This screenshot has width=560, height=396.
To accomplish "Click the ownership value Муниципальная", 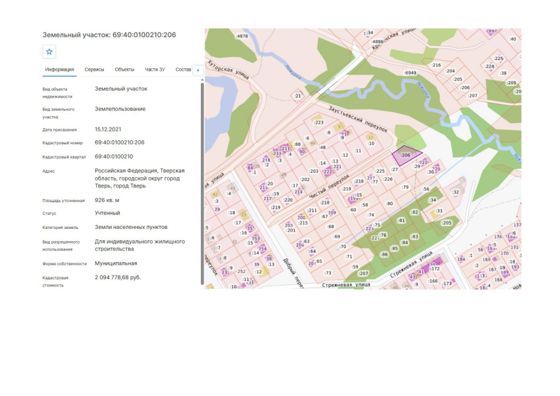I will tap(116, 263).
